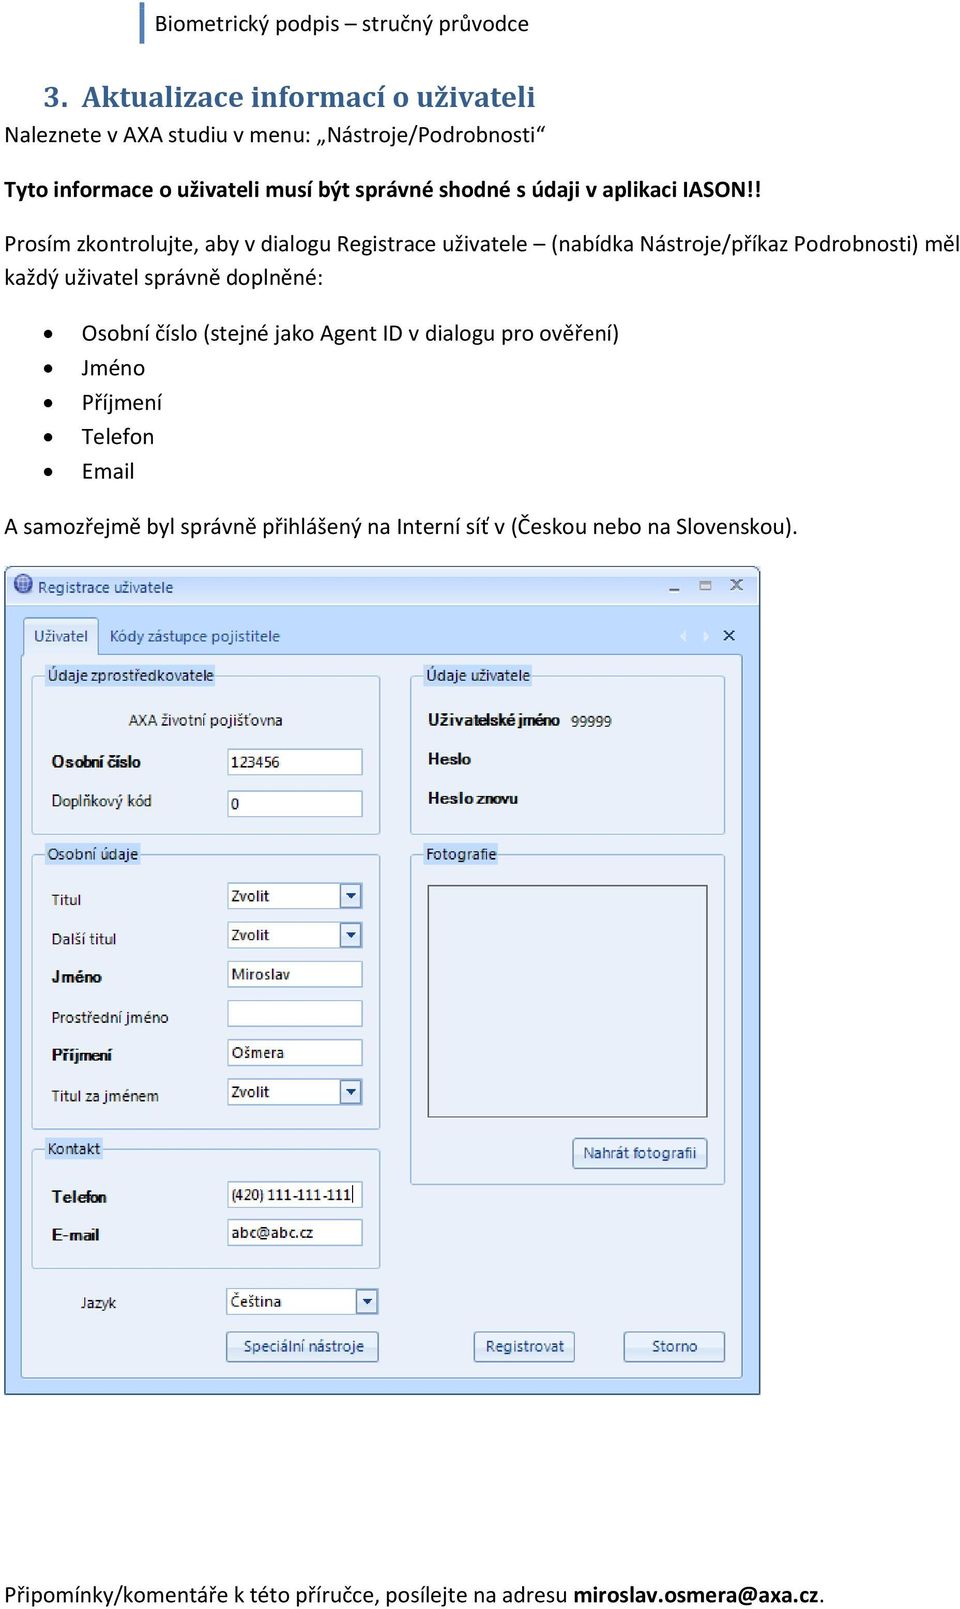The width and height of the screenshot is (960, 1609).
Task: Click the Příjmení field containing Ošmera
Action: (295, 1052)
